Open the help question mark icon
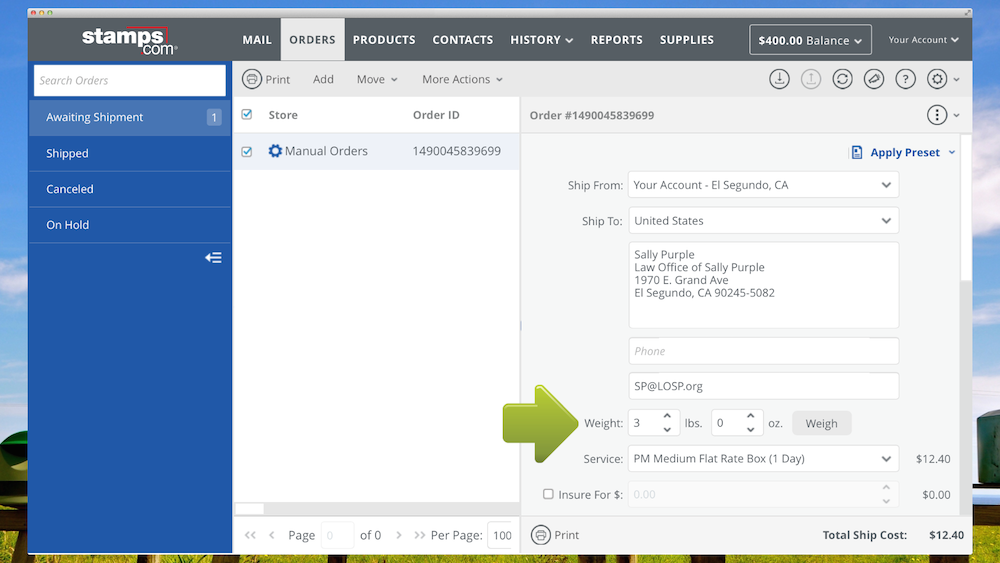 point(905,79)
